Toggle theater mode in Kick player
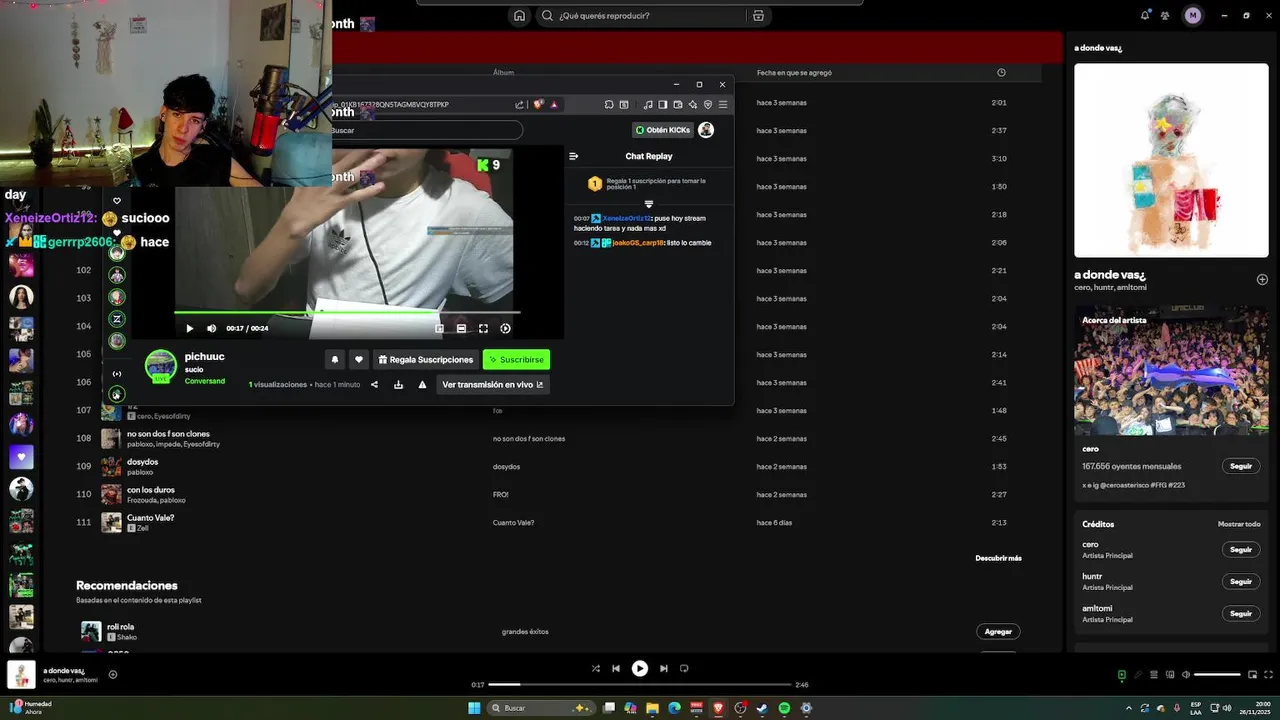 (x=461, y=328)
